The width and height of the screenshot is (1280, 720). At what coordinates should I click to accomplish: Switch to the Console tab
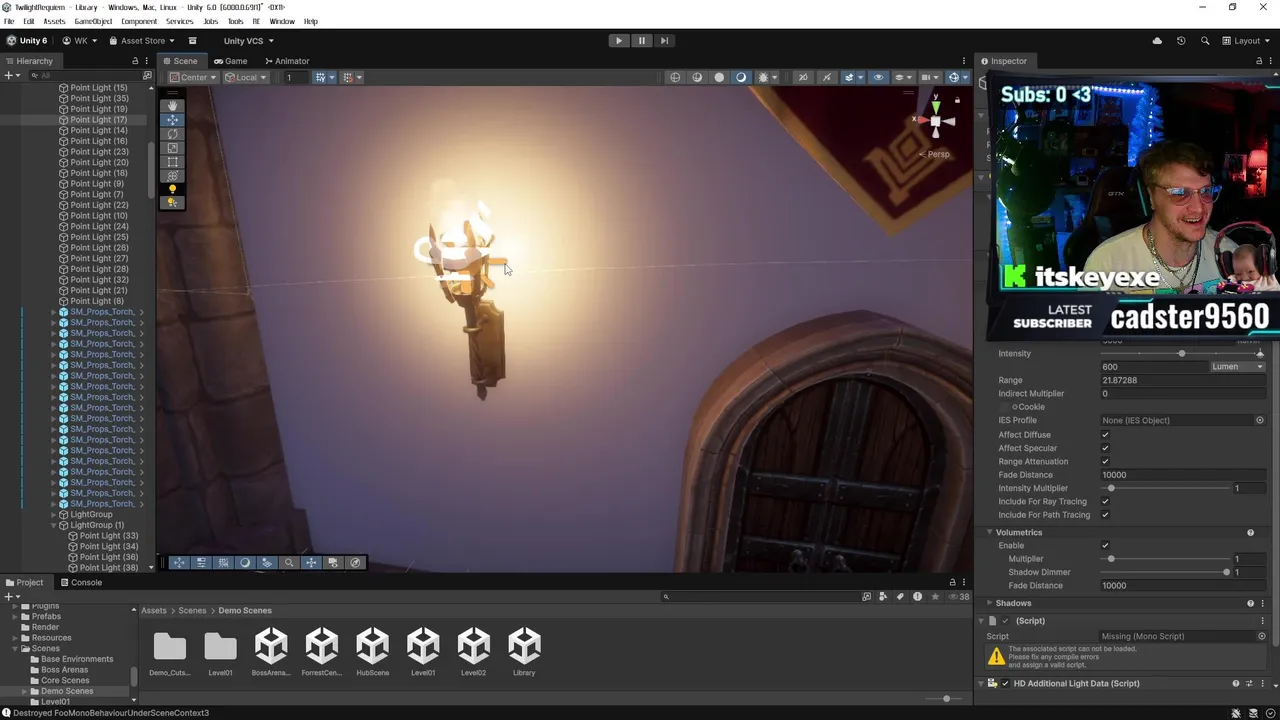(80, 582)
